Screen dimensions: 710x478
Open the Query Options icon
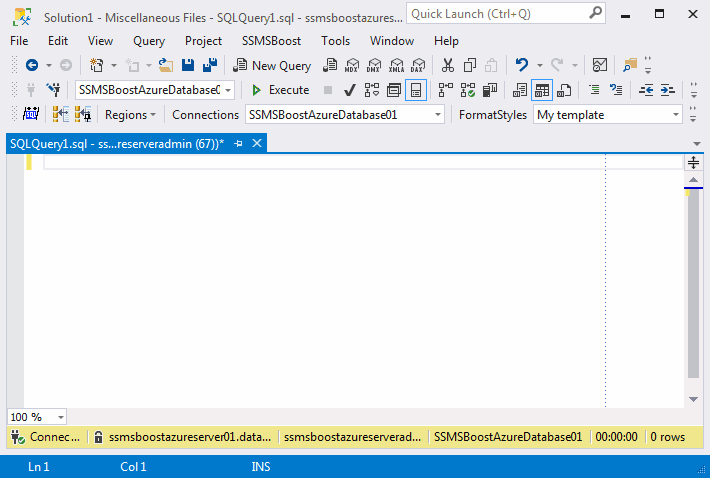point(394,90)
